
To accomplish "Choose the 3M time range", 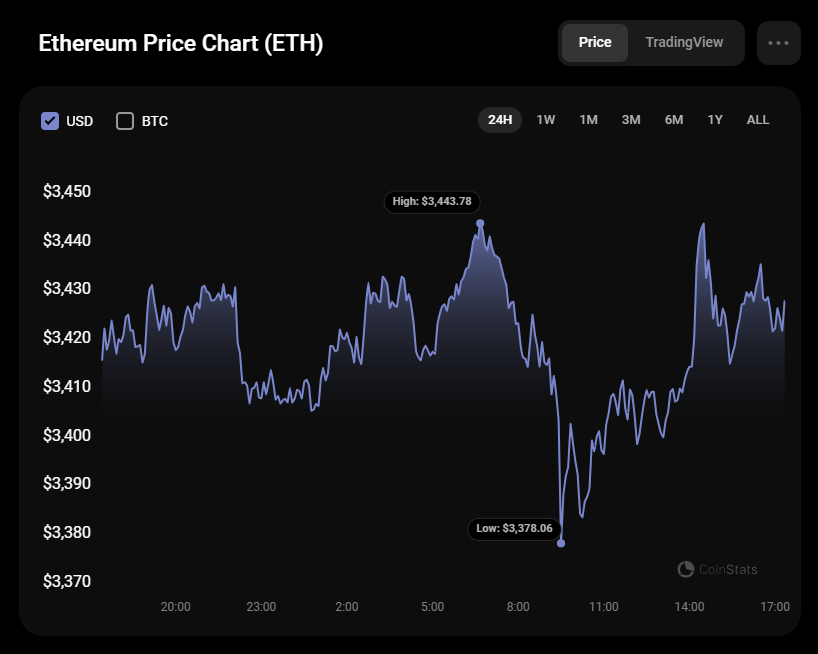I will pos(631,120).
